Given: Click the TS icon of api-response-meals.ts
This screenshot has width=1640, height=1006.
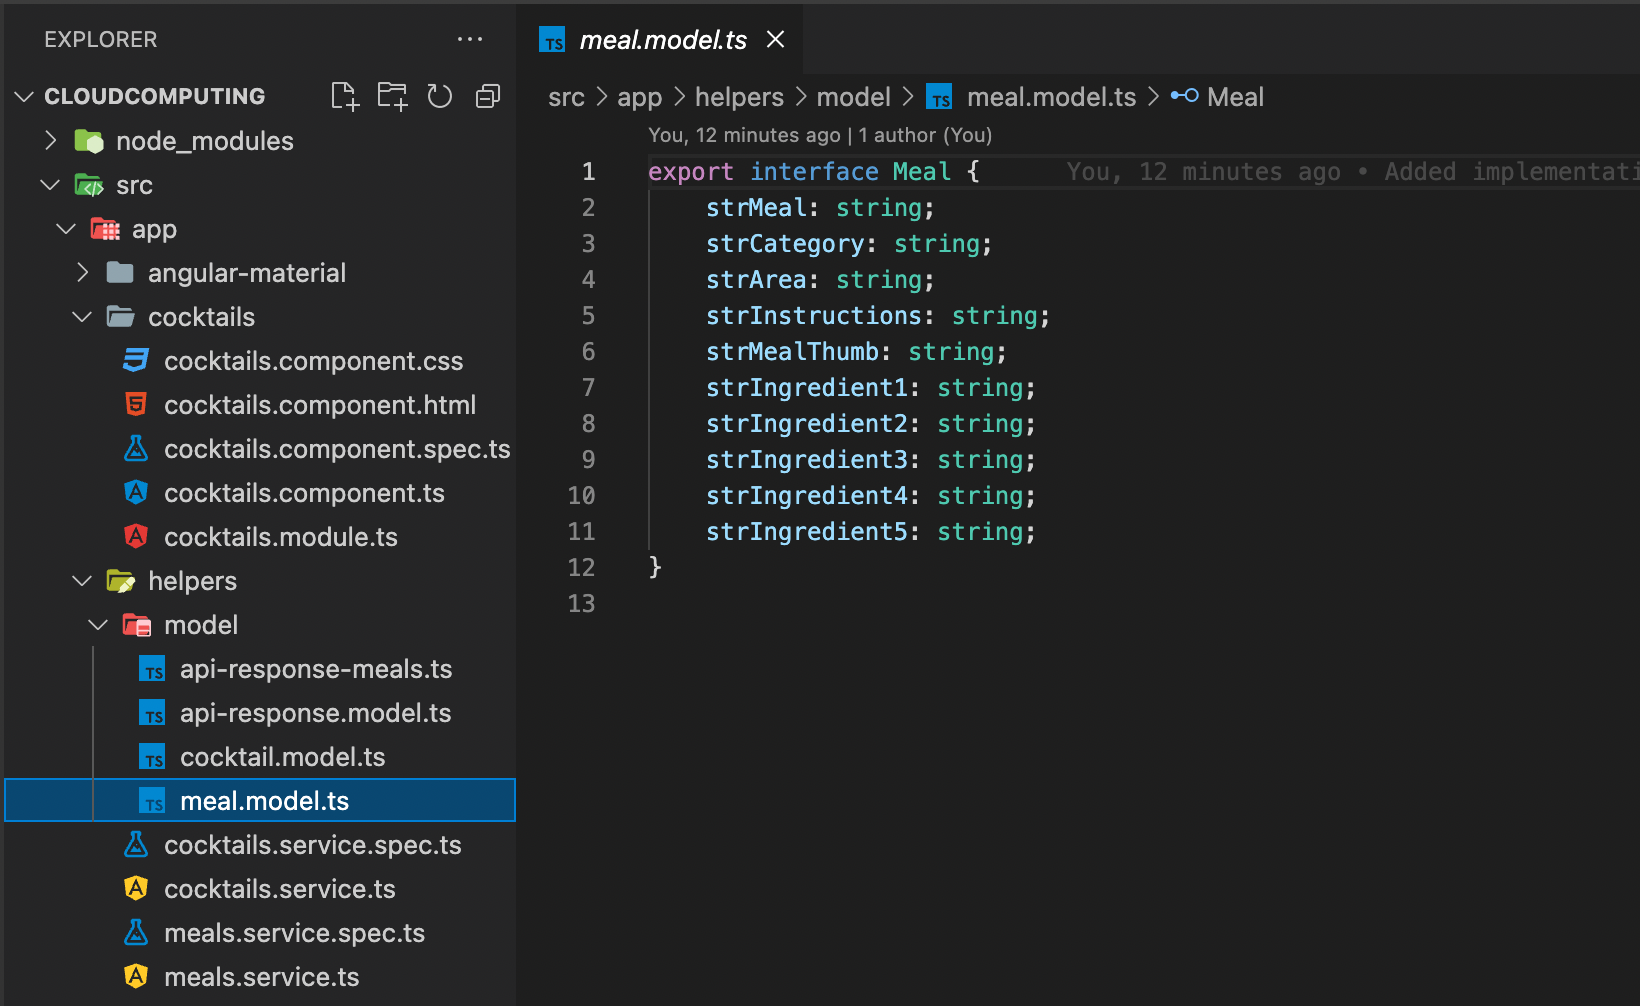Looking at the screenshot, I should (152, 669).
